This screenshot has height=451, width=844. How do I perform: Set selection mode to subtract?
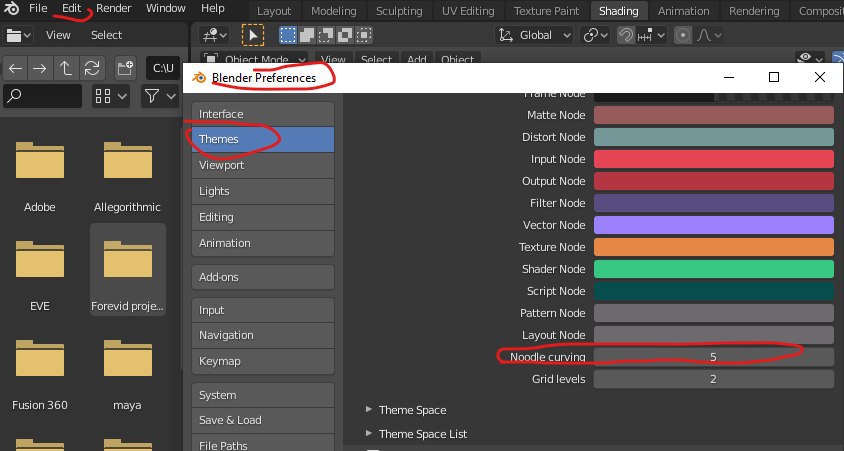click(326, 36)
